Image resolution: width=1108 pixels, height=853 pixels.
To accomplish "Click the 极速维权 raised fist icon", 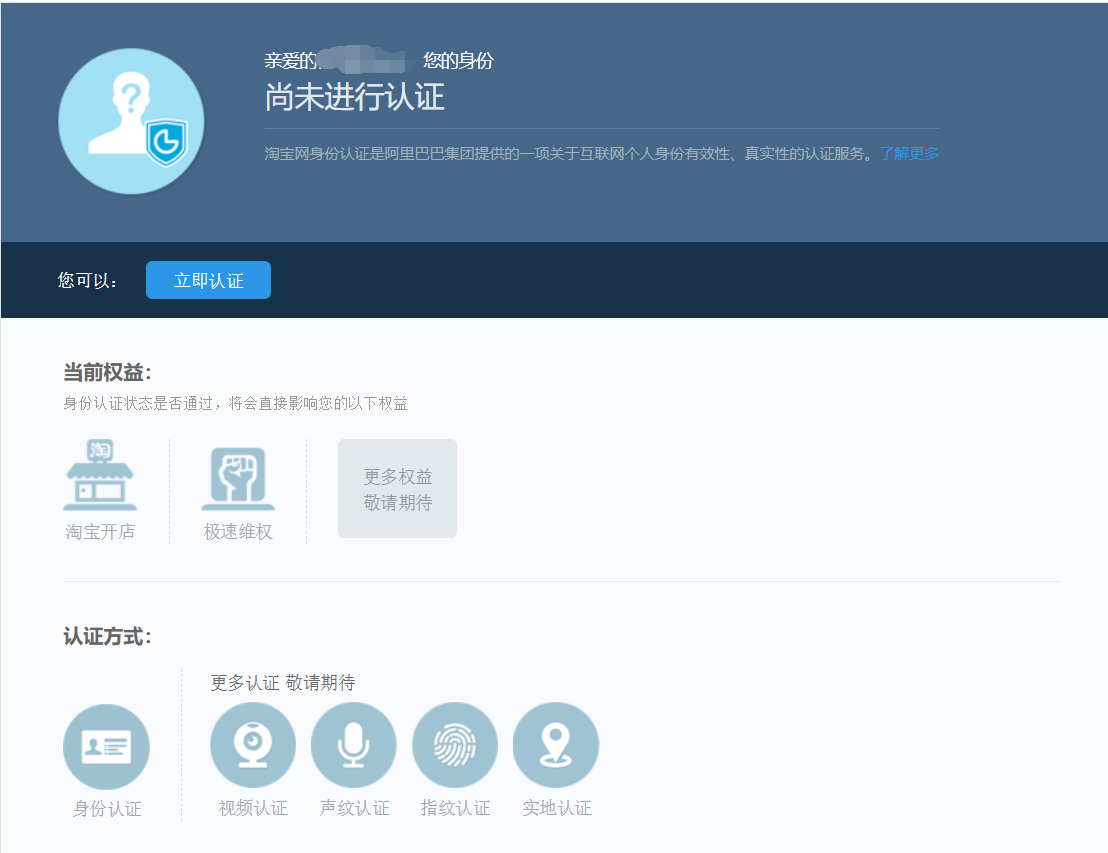I will click(237, 475).
